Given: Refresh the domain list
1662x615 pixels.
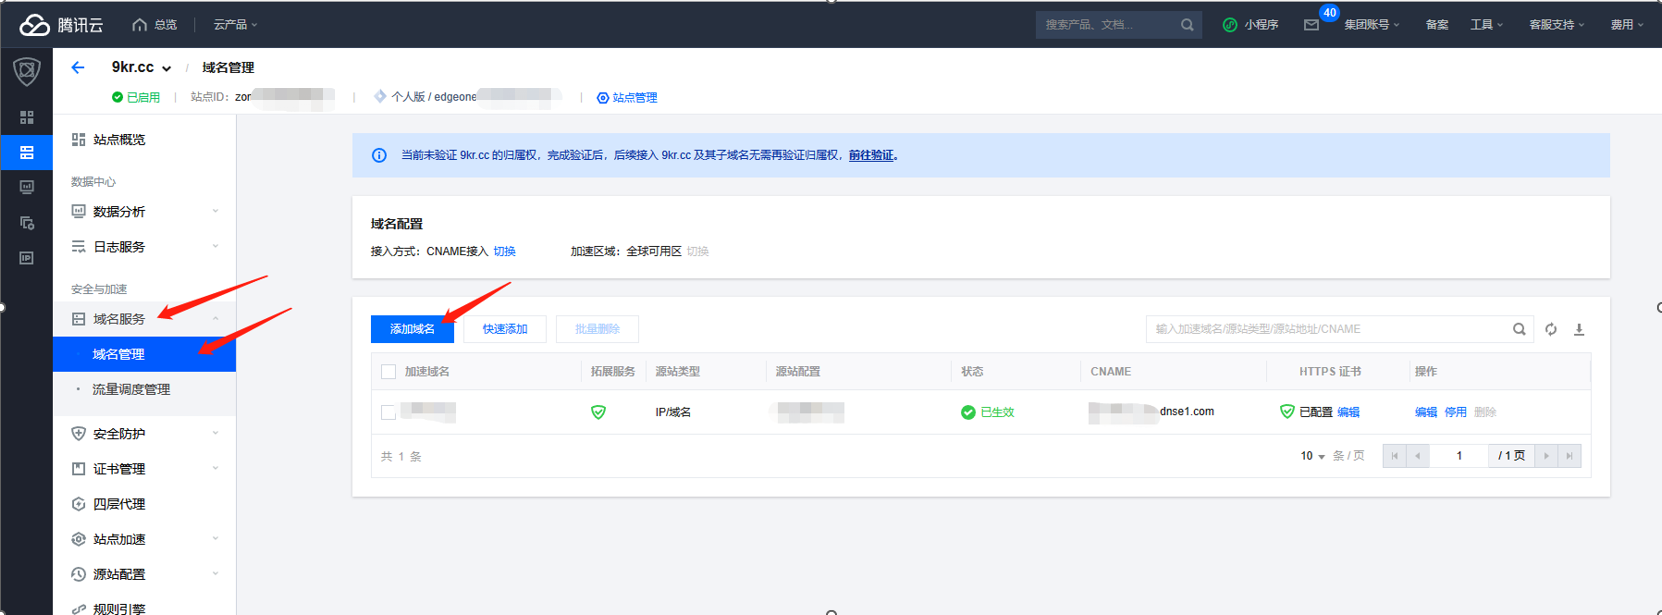Looking at the screenshot, I should [x=1551, y=329].
